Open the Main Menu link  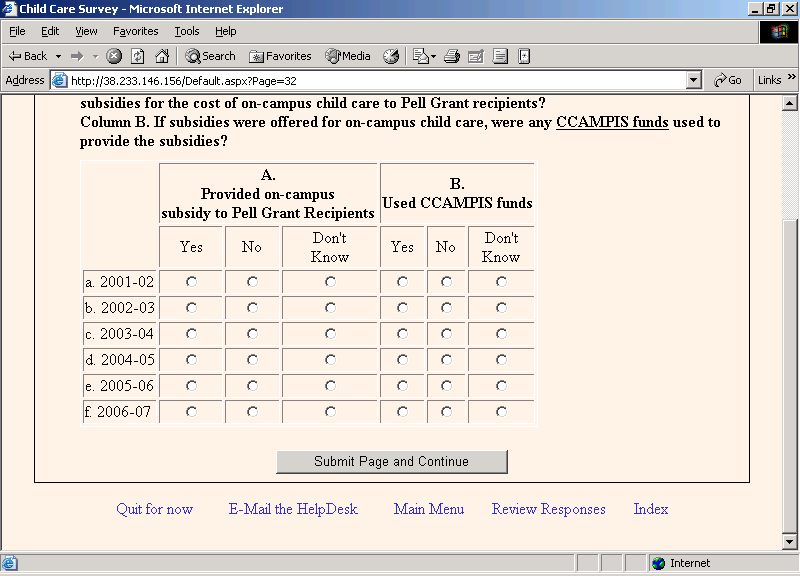[x=429, y=509]
